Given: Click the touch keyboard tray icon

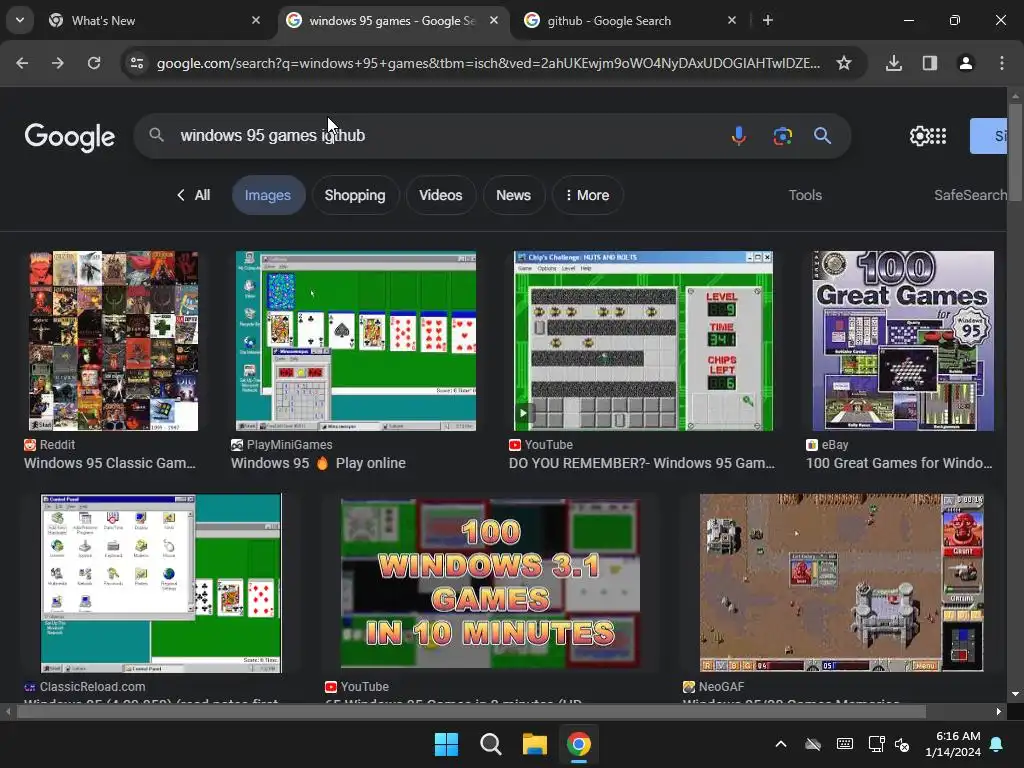Looking at the screenshot, I should [844, 744].
